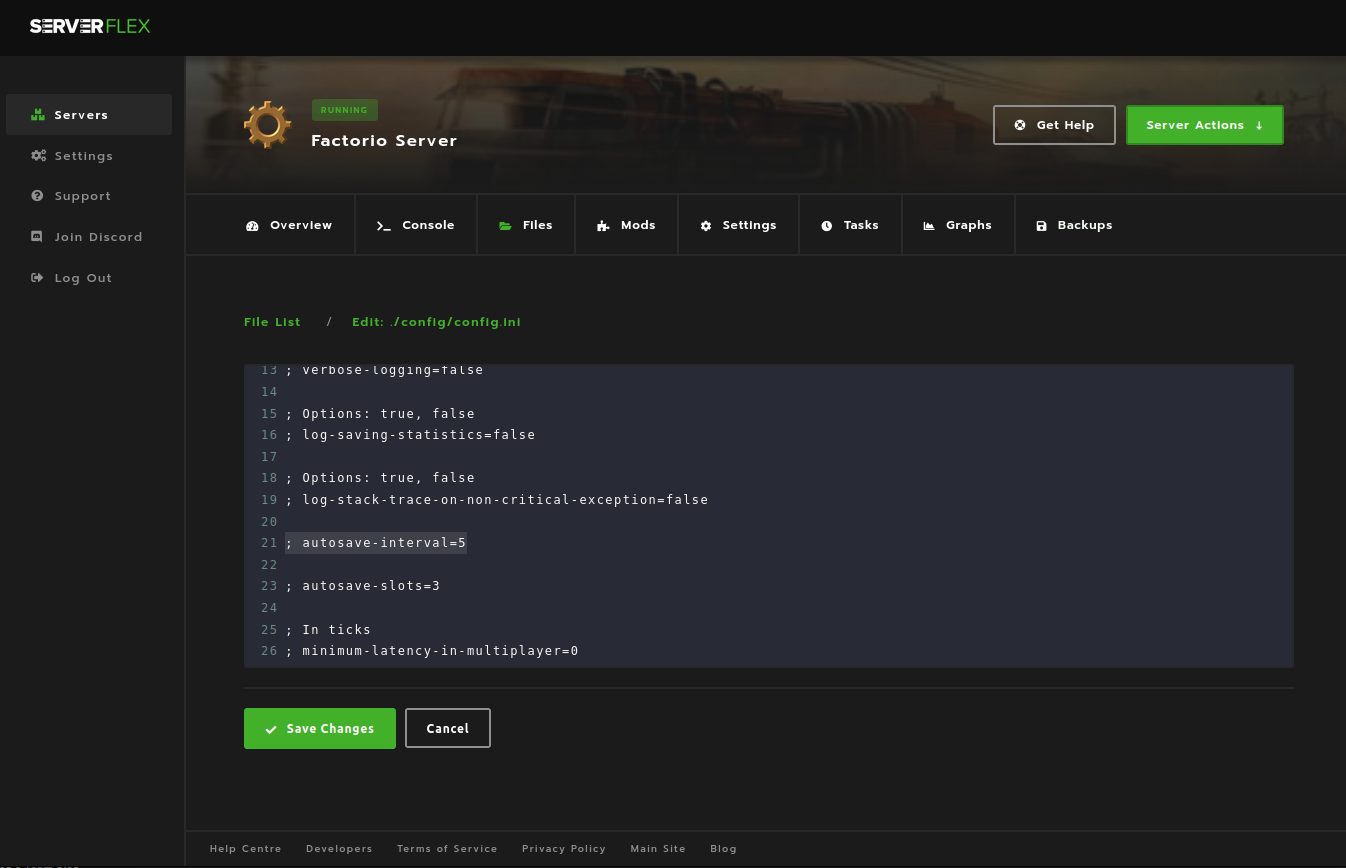Open the Blog footer link
The image size is (1346, 868).
click(x=723, y=849)
